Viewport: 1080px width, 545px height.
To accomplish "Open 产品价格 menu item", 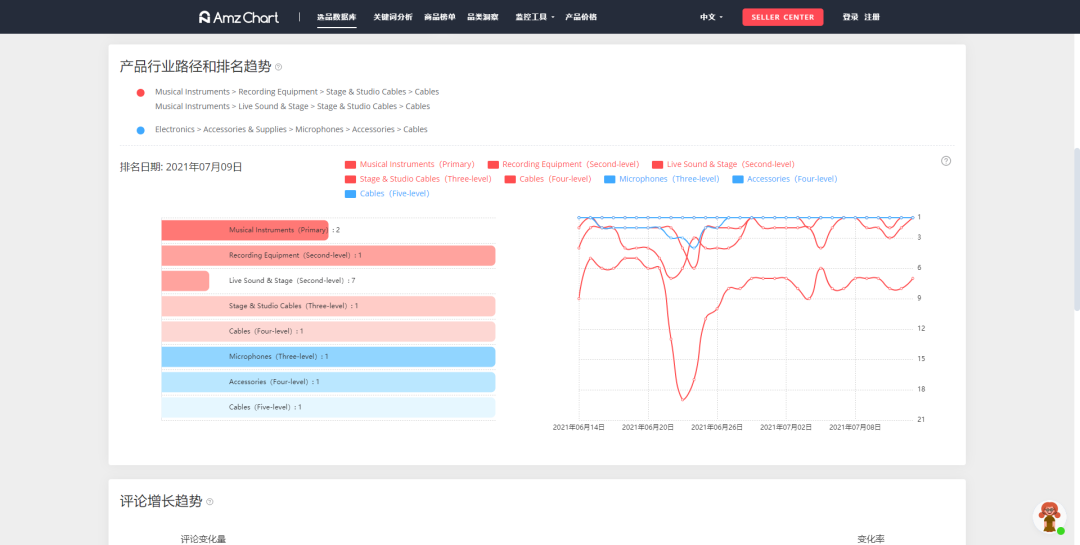I will (x=581, y=17).
